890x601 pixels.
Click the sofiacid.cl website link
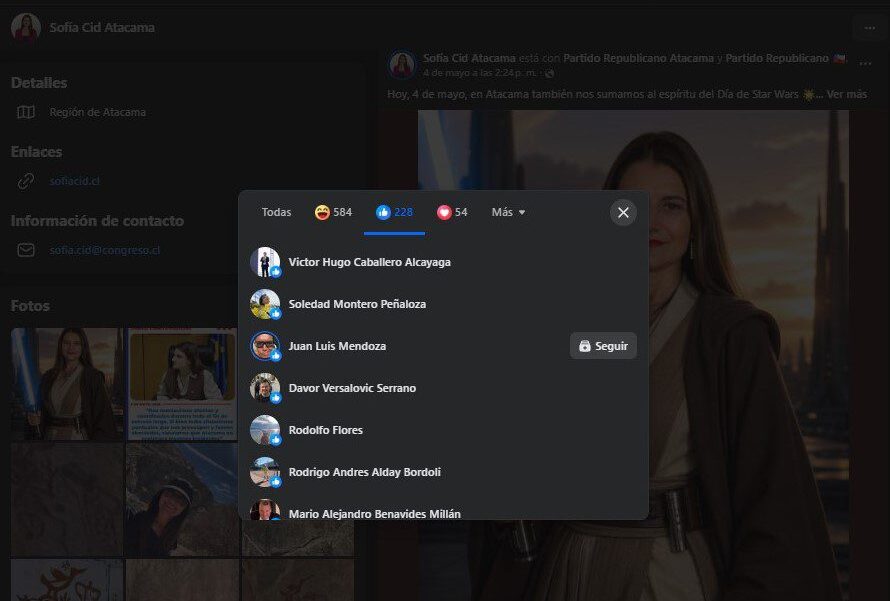74,181
